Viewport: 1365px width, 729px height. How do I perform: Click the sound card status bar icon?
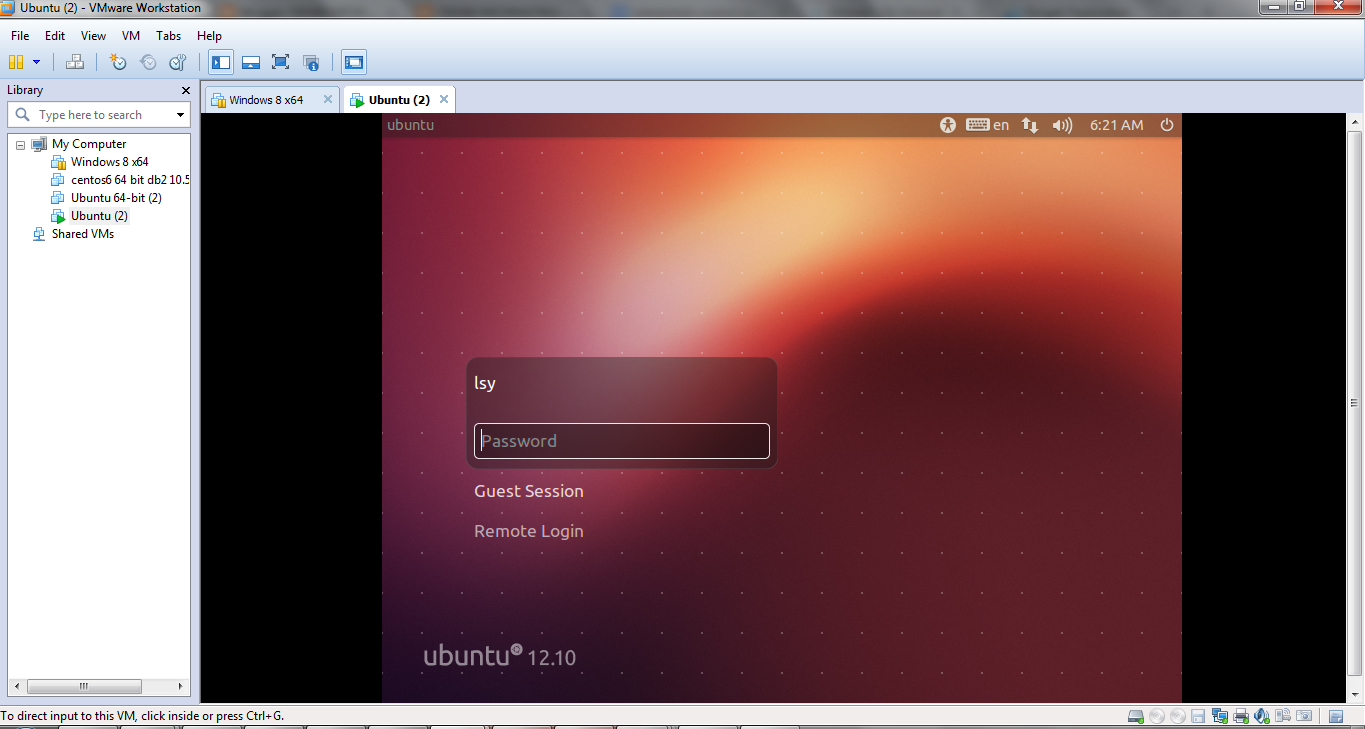pyautogui.click(x=1262, y=716)
